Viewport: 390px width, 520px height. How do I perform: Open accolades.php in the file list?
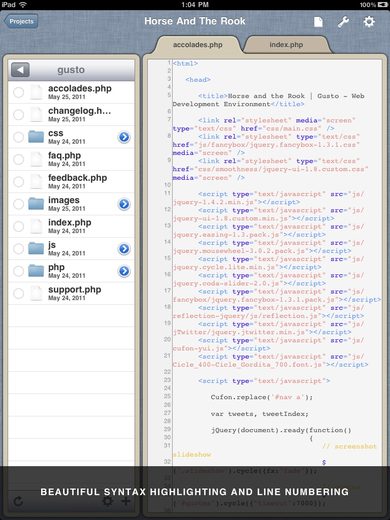point(71,92)
